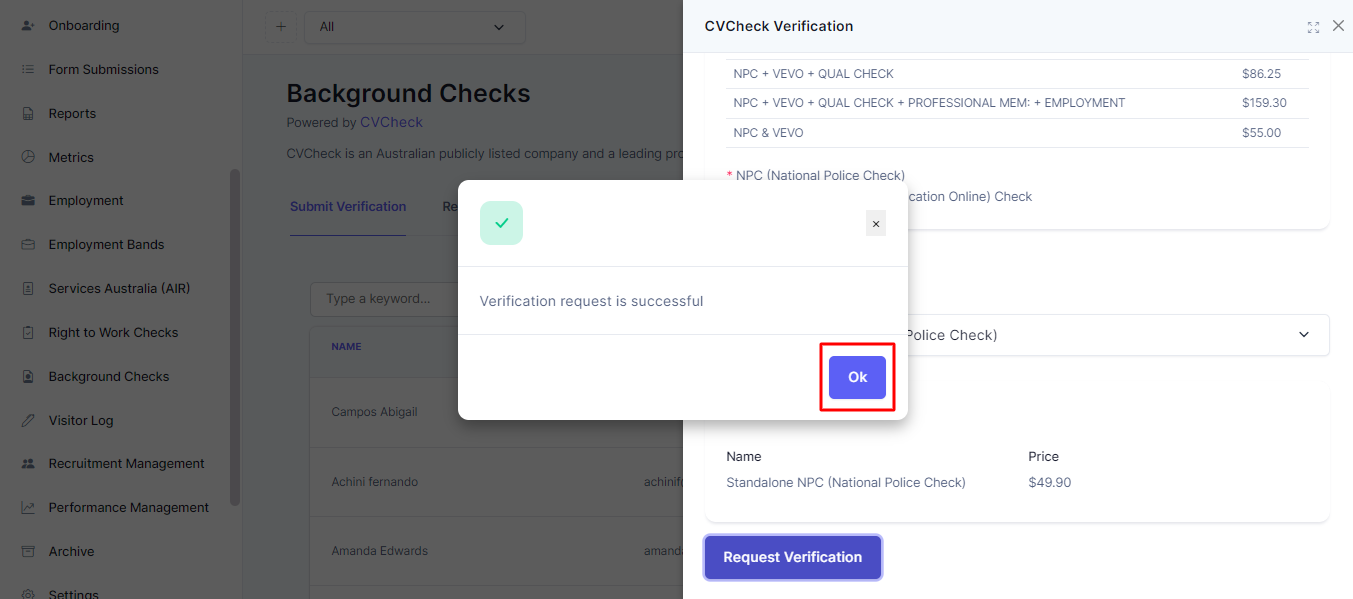The height and width of the screenshot is (599, 1353).
Task: Open Employment Bands in the sidebar
Action: pos(106,245)
